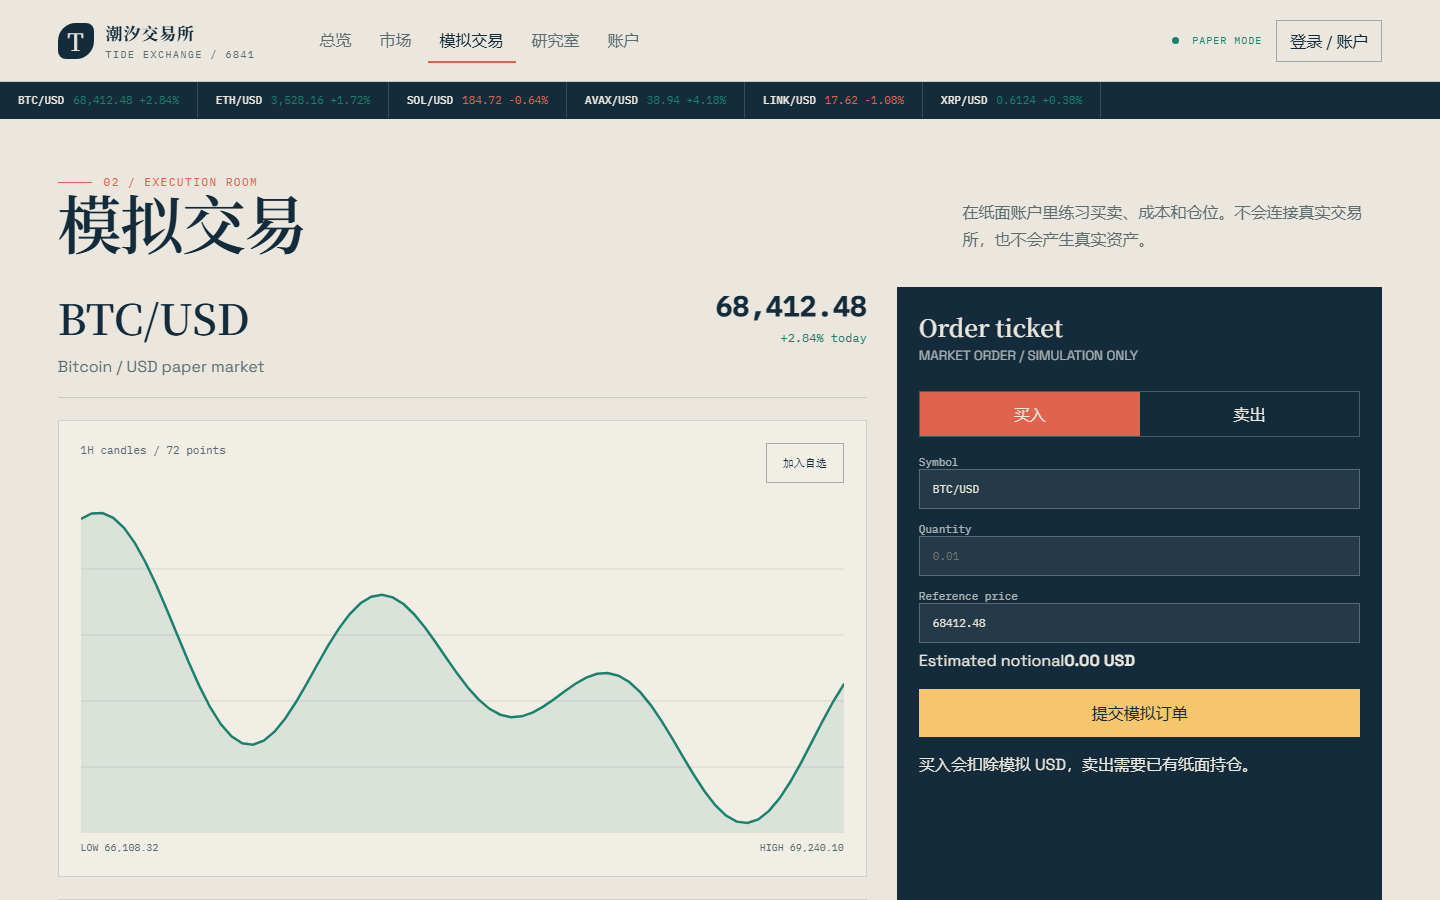Click the 加入自选 watchlist button
1440x900 pixels.
[804, 463]
